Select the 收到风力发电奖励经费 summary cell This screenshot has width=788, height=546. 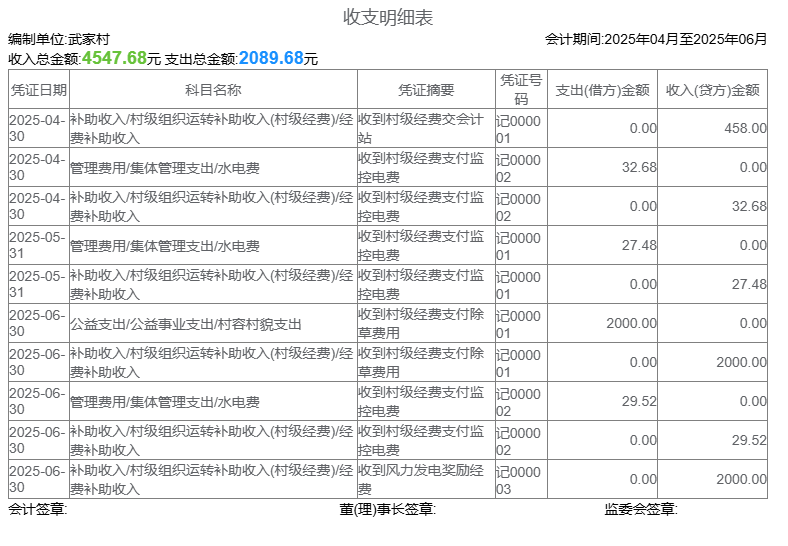coord(426,480)
